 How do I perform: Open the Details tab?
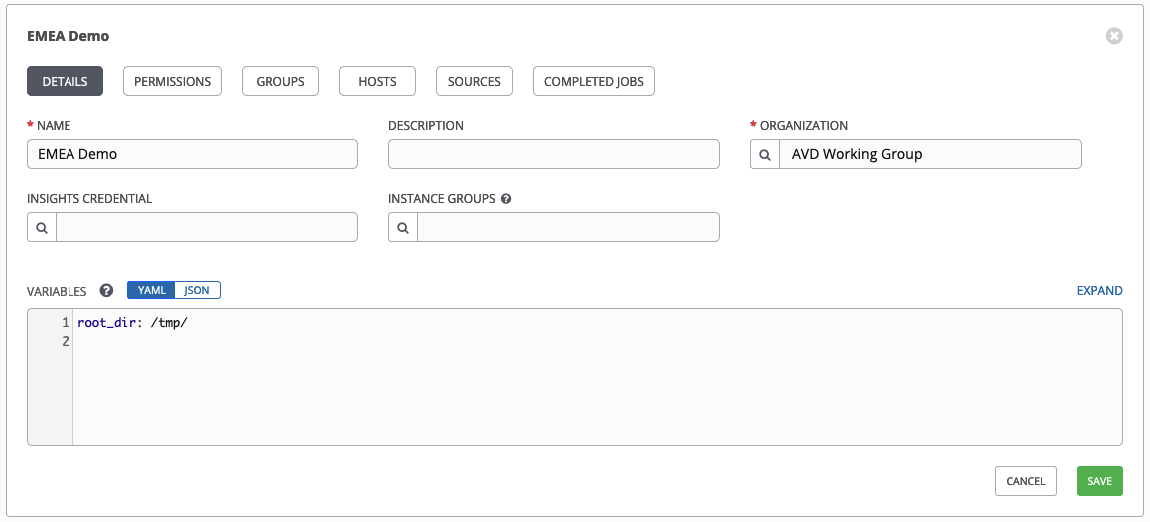point(65,81)
